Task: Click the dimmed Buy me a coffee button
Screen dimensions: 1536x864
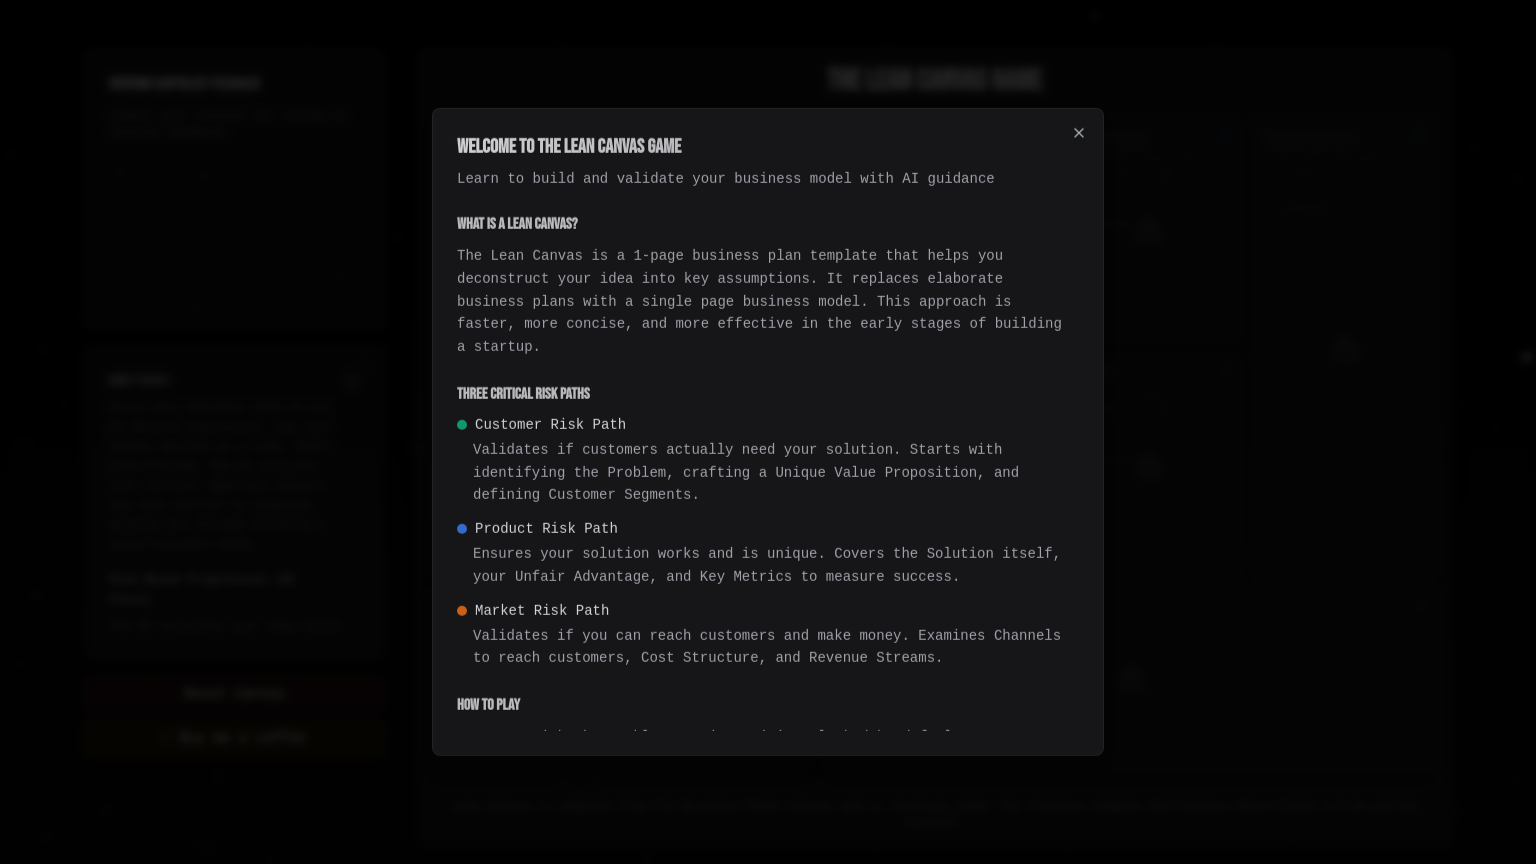Action: pos(235,738)
